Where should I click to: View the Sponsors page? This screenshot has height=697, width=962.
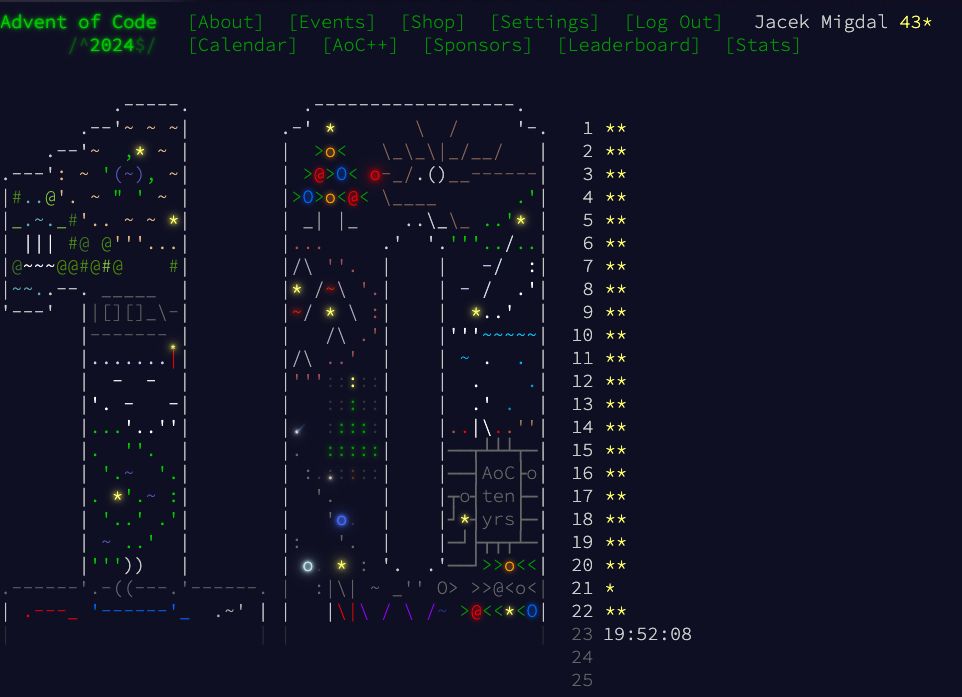click(x=477, y=45)
